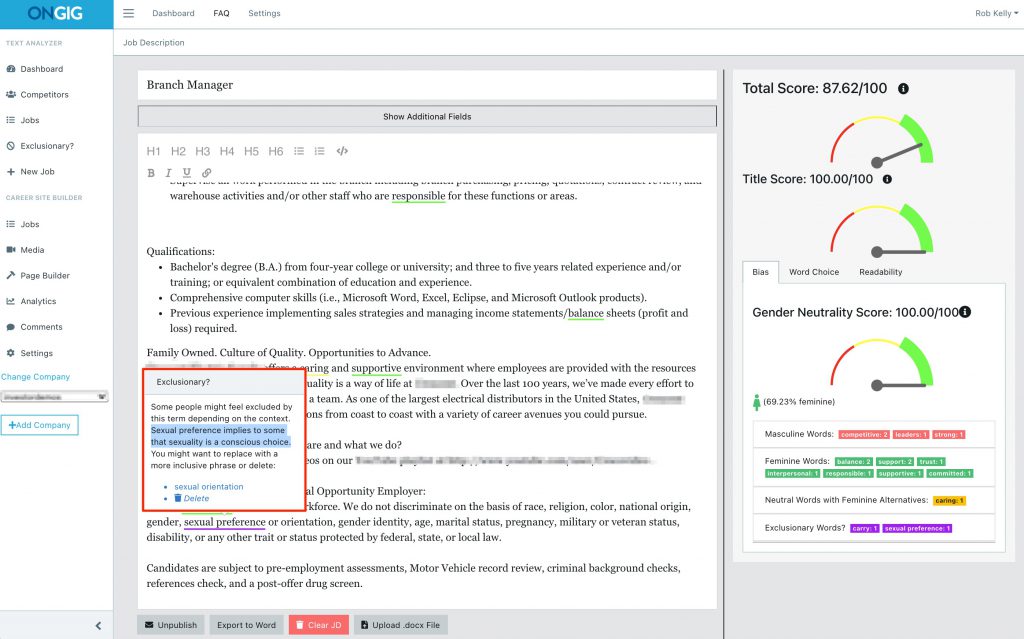This screenshot has height=639, width=1024.
Task: Apply H2 heading format
Action: click(178, 152)
